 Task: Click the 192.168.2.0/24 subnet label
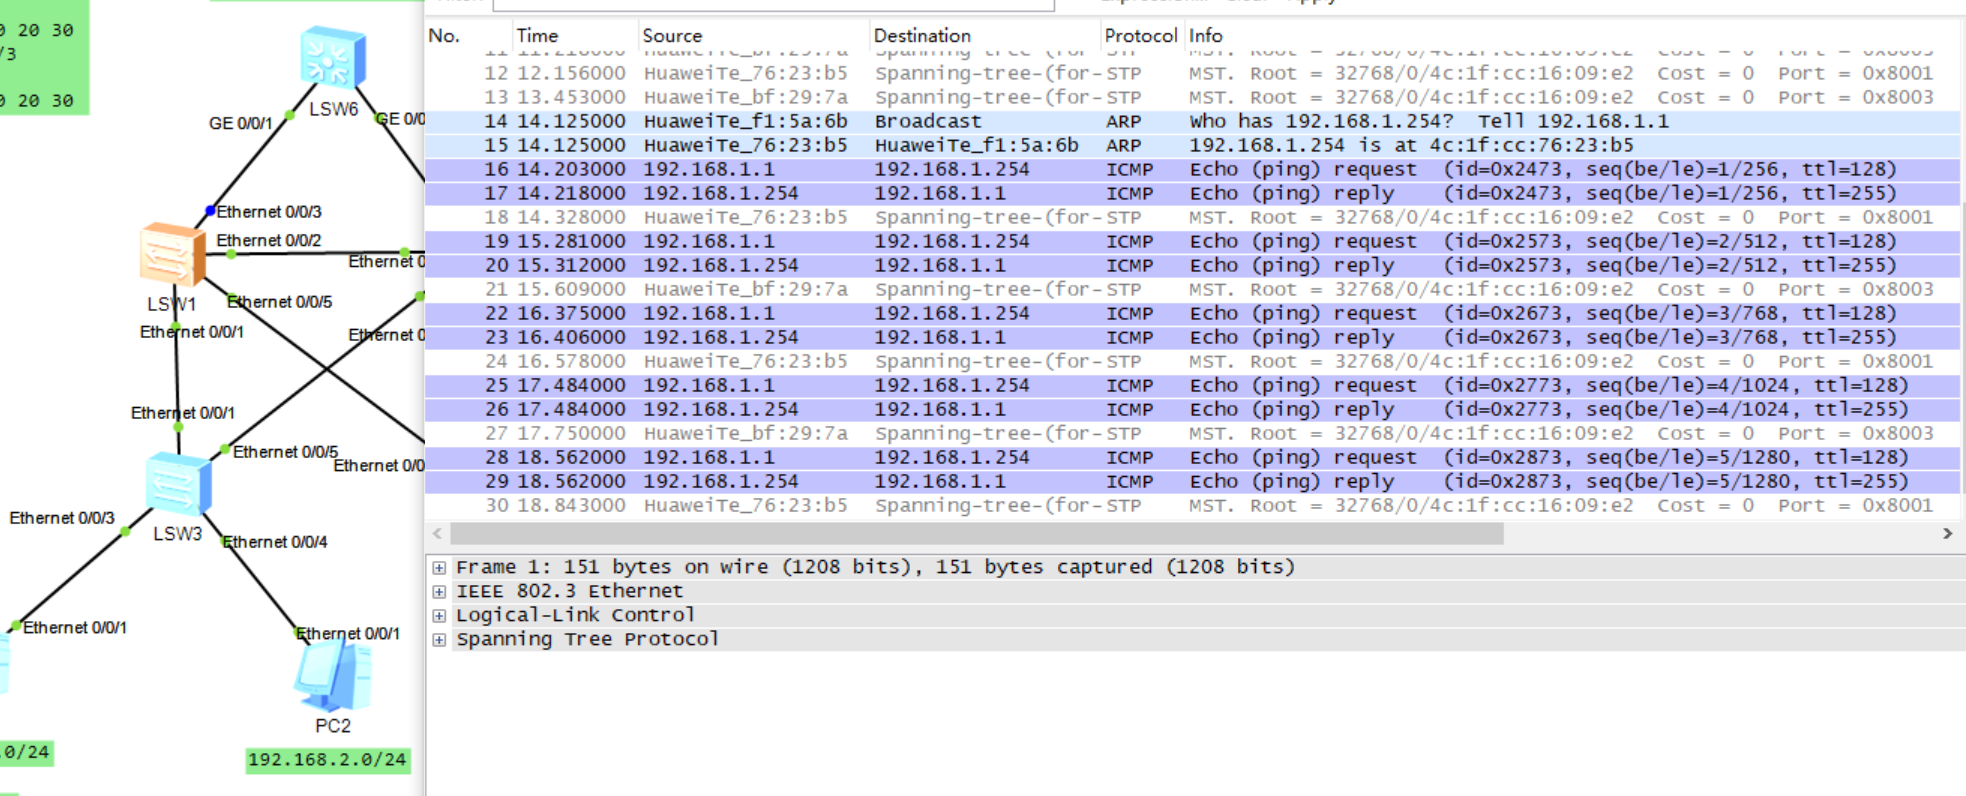coord(327,760)
